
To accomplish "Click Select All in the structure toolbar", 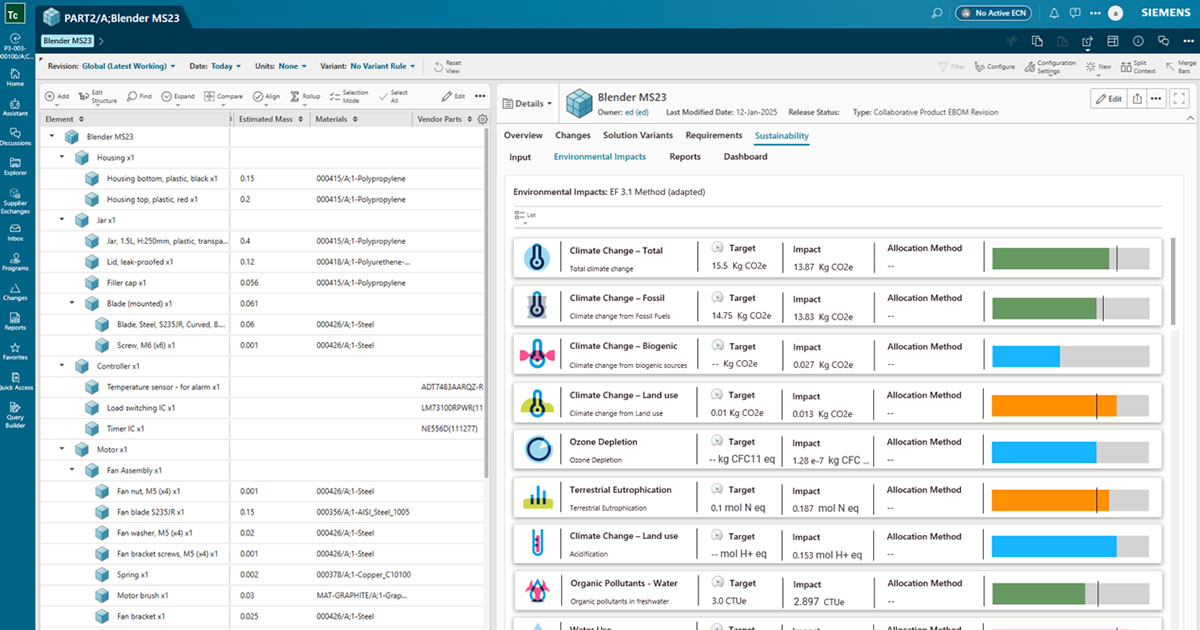I will [x=393, y=96].
